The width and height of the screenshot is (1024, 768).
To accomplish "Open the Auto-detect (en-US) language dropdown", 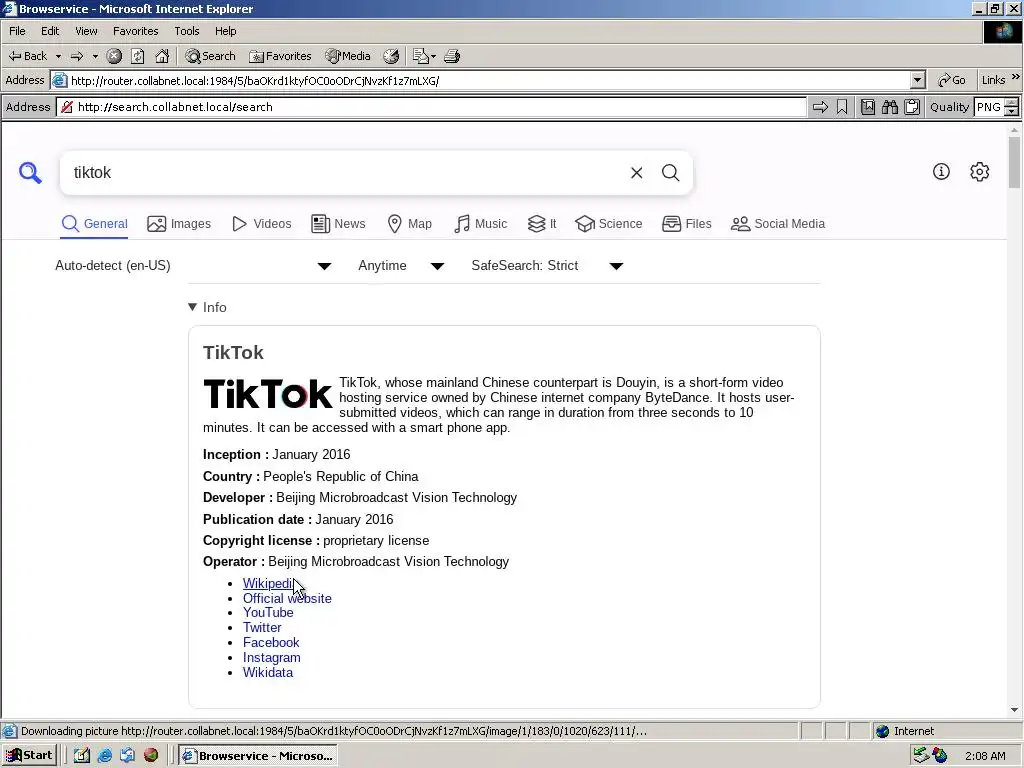I will pos(193,266).
